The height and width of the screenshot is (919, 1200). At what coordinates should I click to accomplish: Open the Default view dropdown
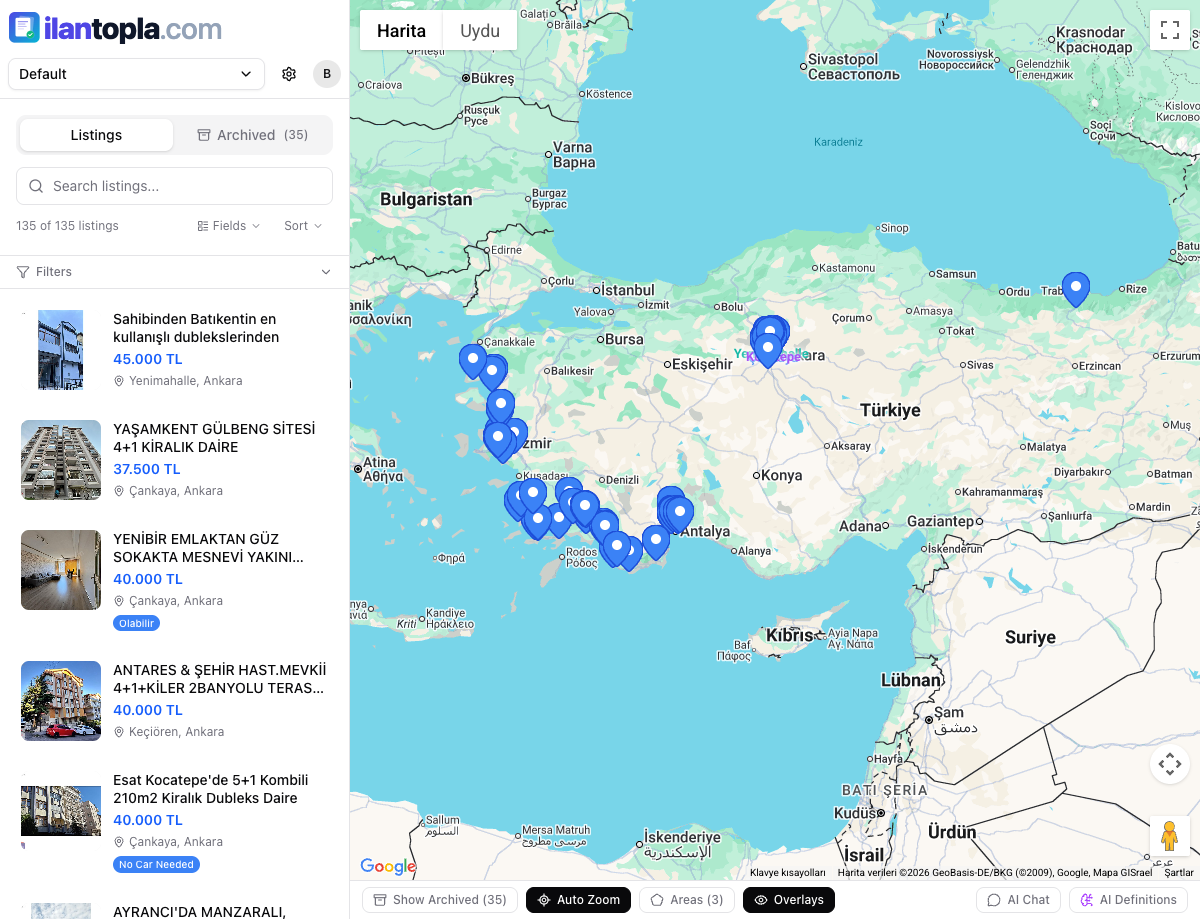click(135, 73)
